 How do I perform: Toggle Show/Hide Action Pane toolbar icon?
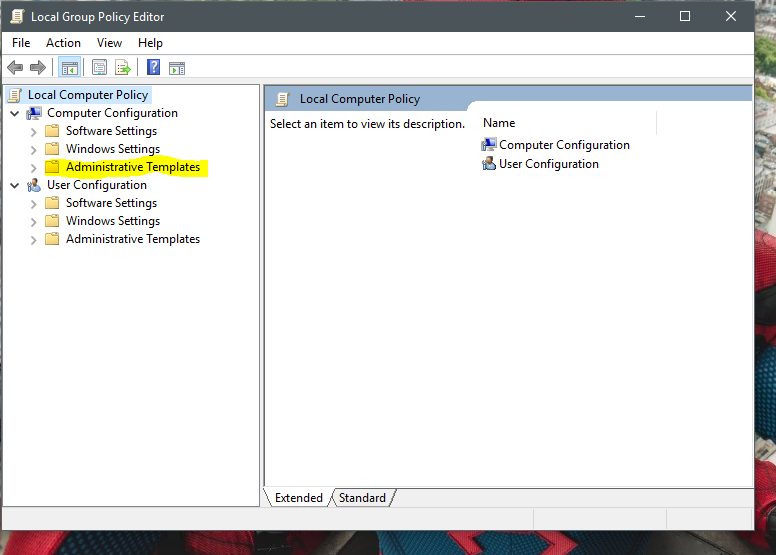click(177, 68)
